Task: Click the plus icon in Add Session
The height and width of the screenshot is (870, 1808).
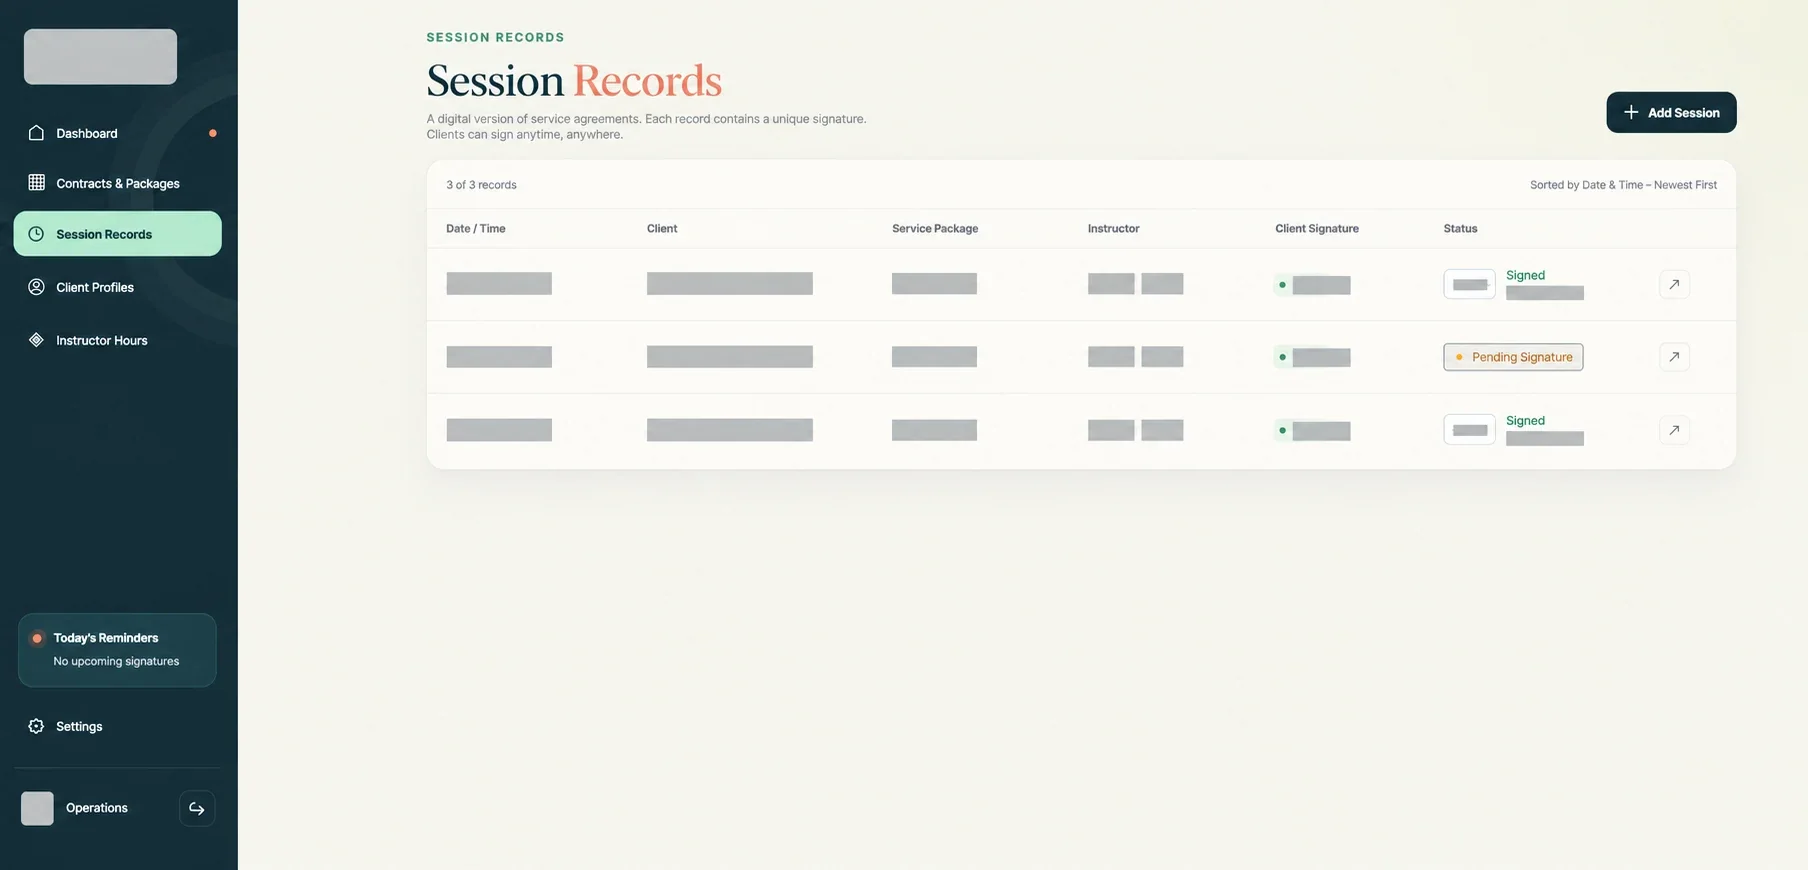Action: 1631,112
